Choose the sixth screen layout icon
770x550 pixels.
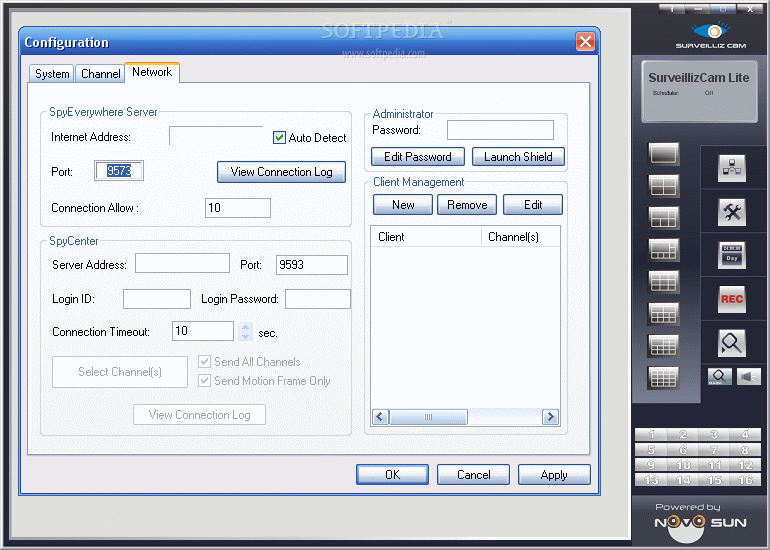(663, 314)
